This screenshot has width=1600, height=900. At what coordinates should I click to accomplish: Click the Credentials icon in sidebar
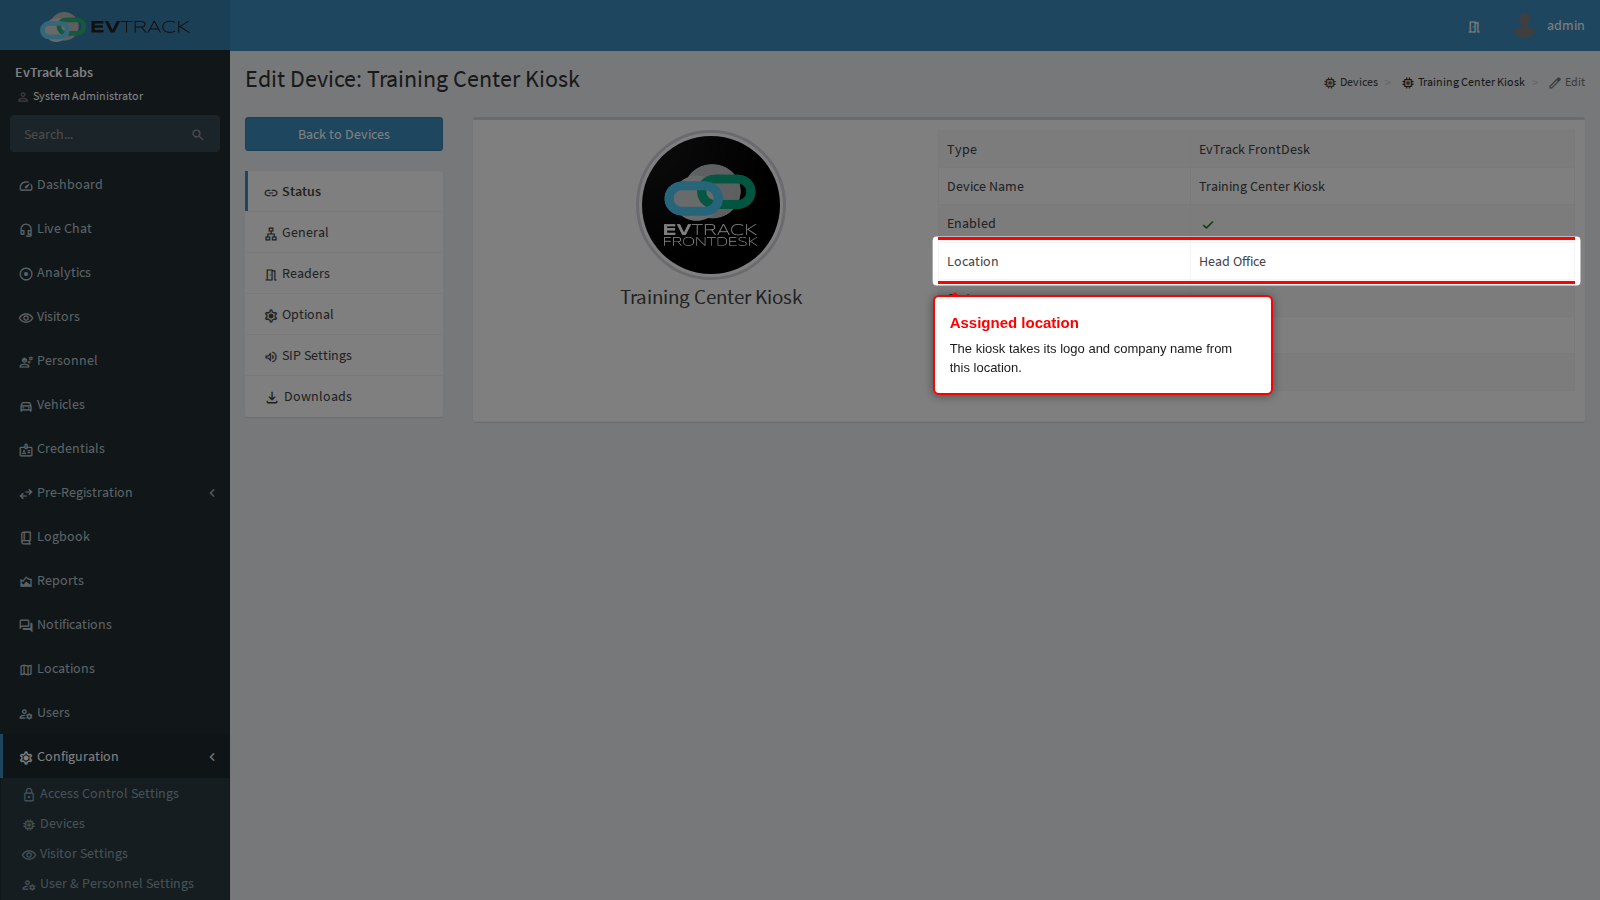pos(26,450)
